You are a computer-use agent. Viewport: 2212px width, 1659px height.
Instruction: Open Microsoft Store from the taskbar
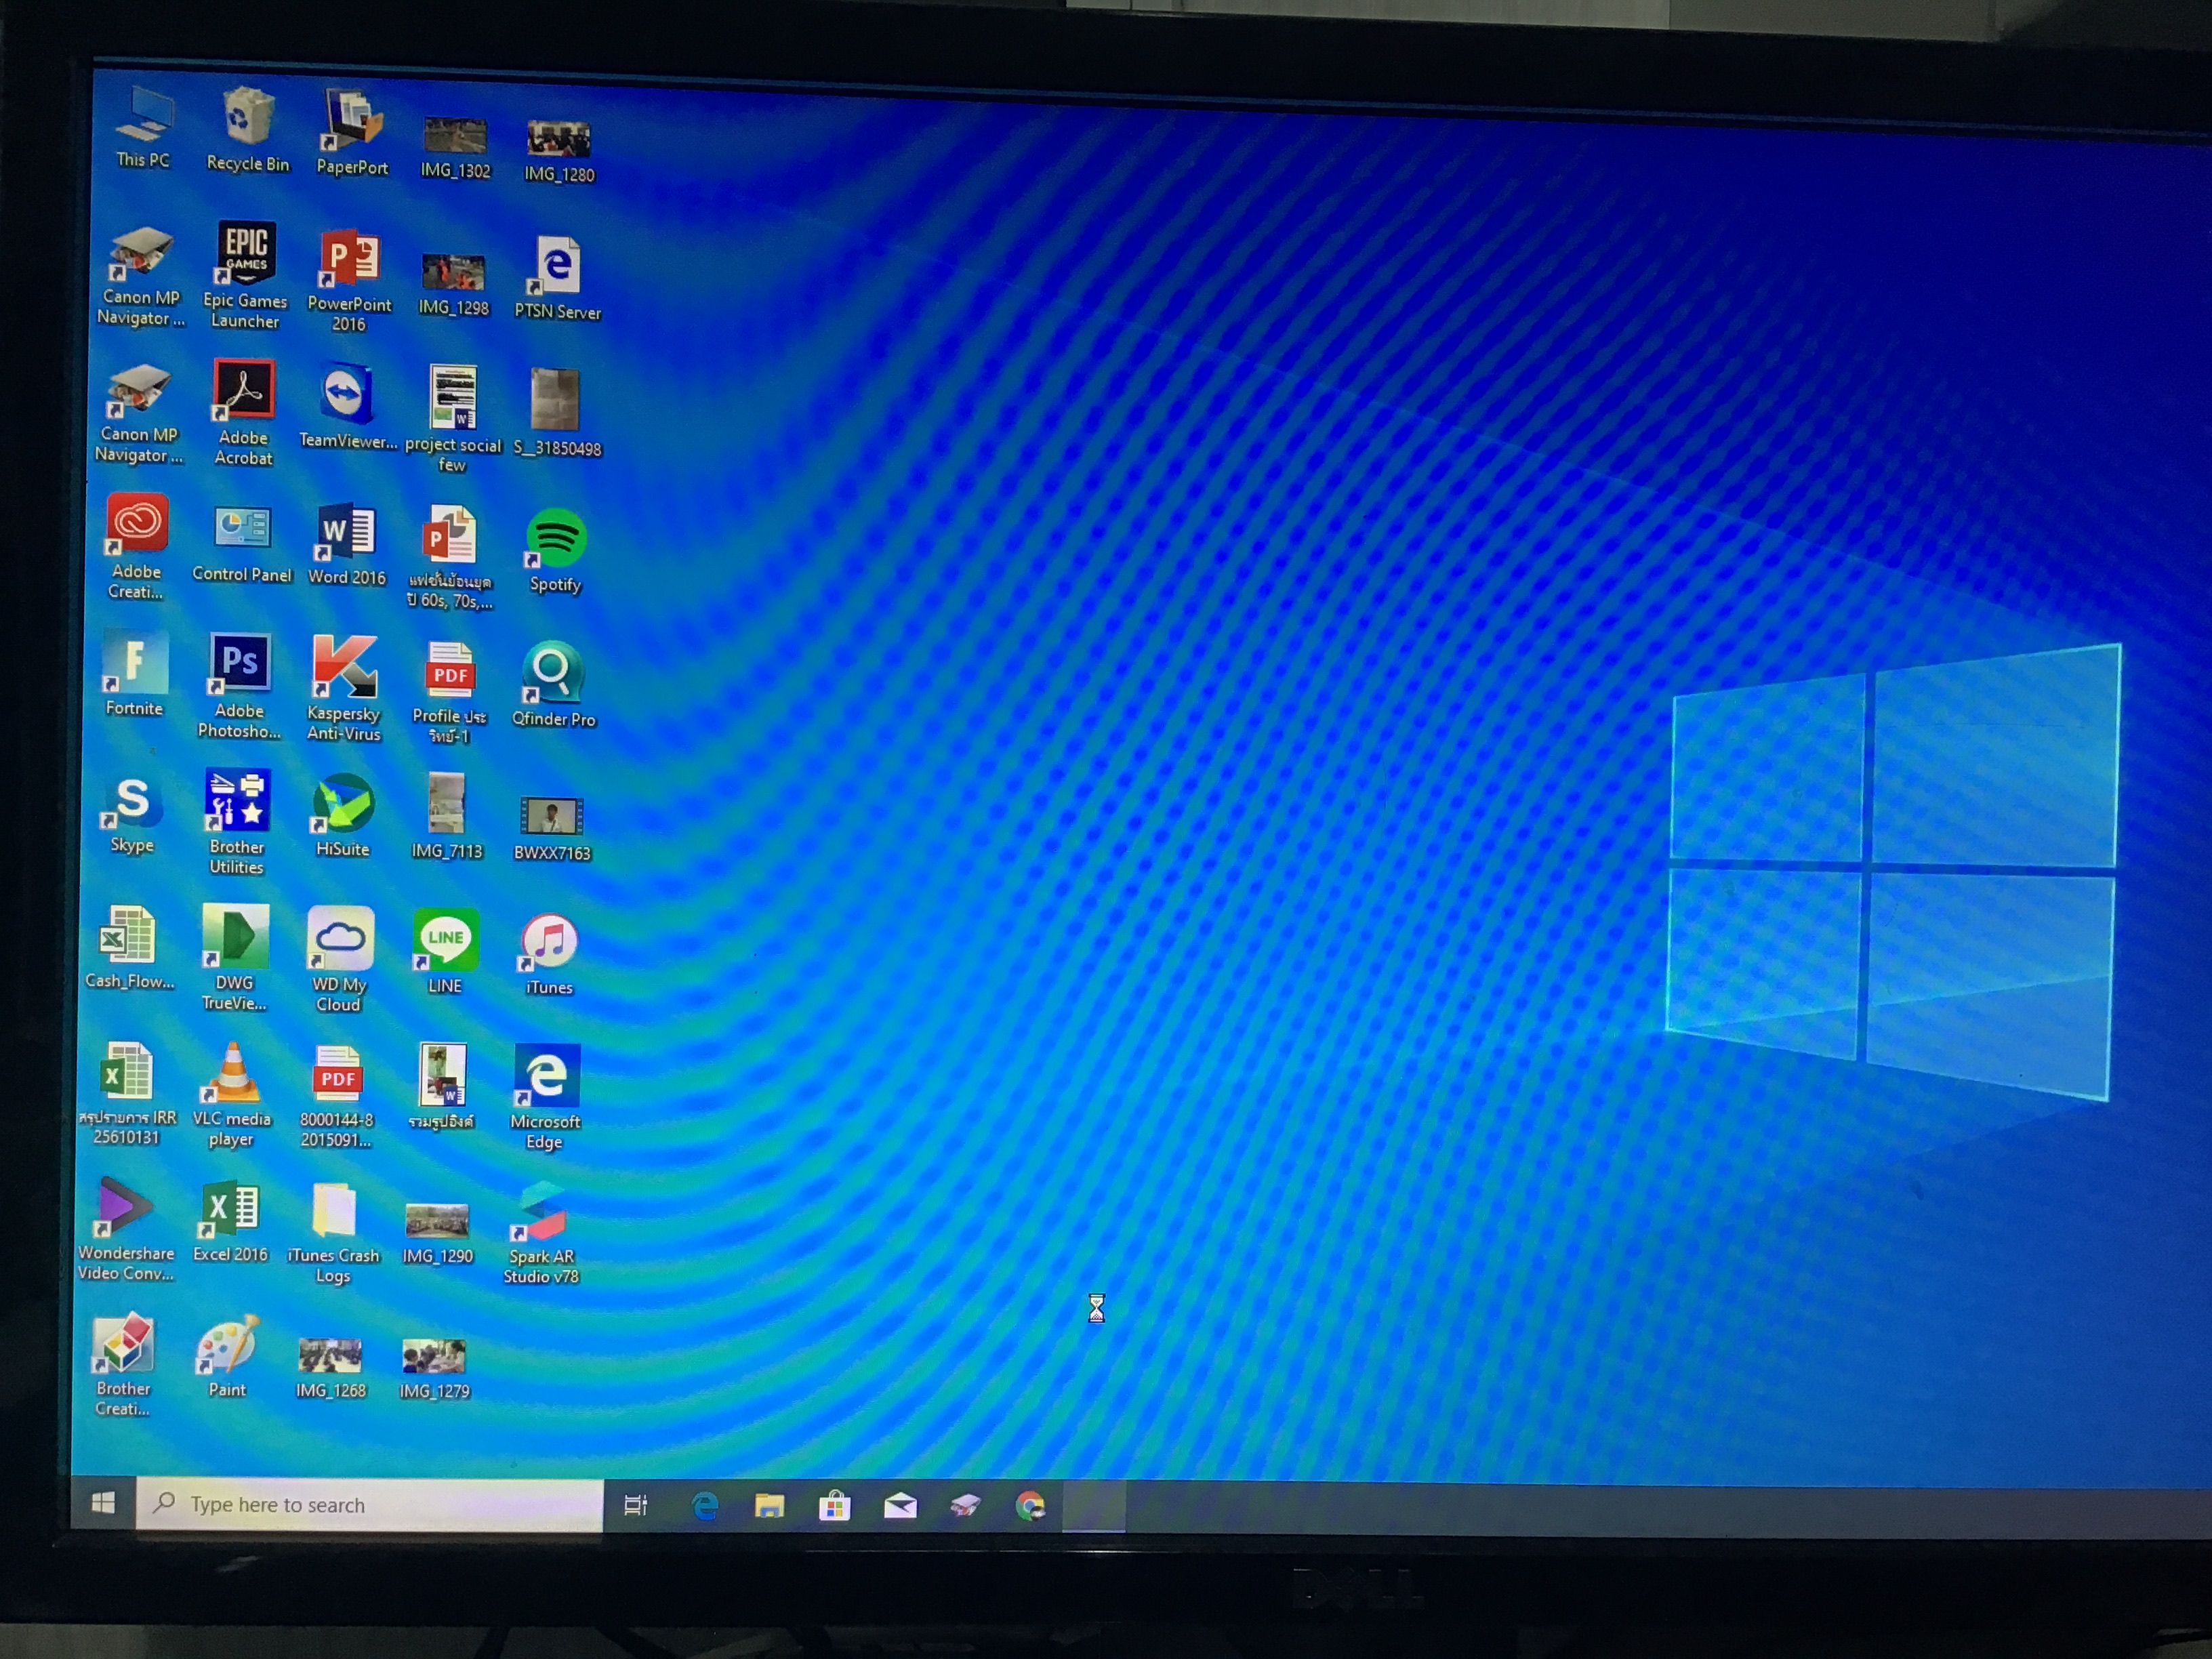[x=834, y=1506]
